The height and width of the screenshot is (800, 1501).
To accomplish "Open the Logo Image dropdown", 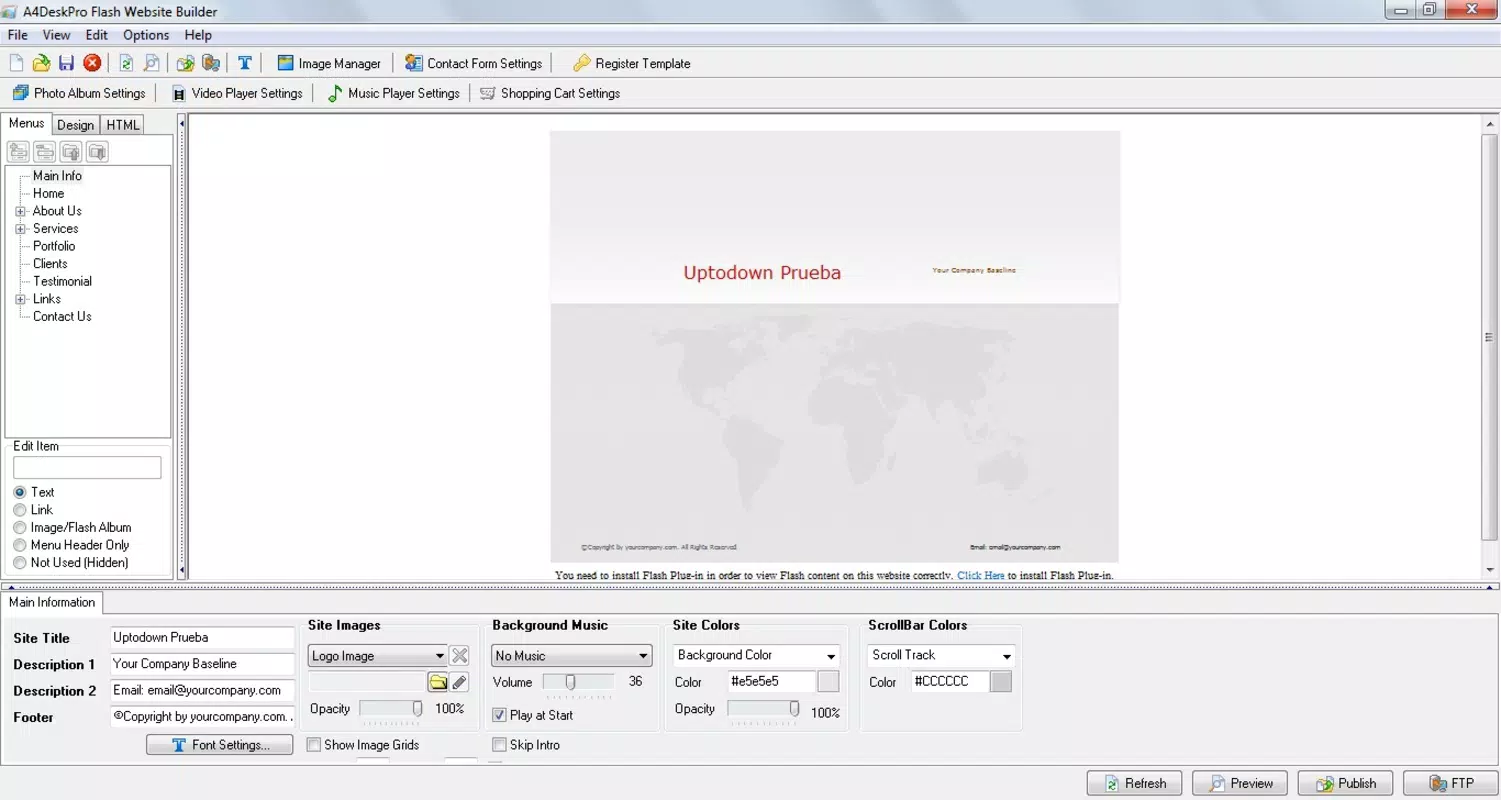I will [x=378, y=656].
